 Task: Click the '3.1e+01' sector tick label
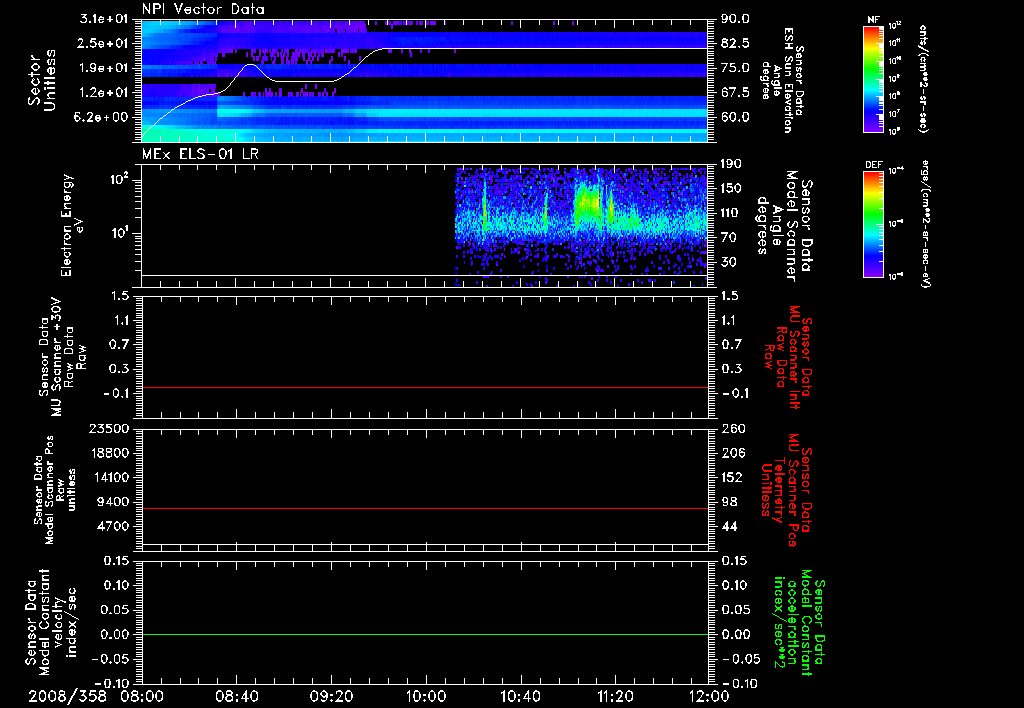104,19
